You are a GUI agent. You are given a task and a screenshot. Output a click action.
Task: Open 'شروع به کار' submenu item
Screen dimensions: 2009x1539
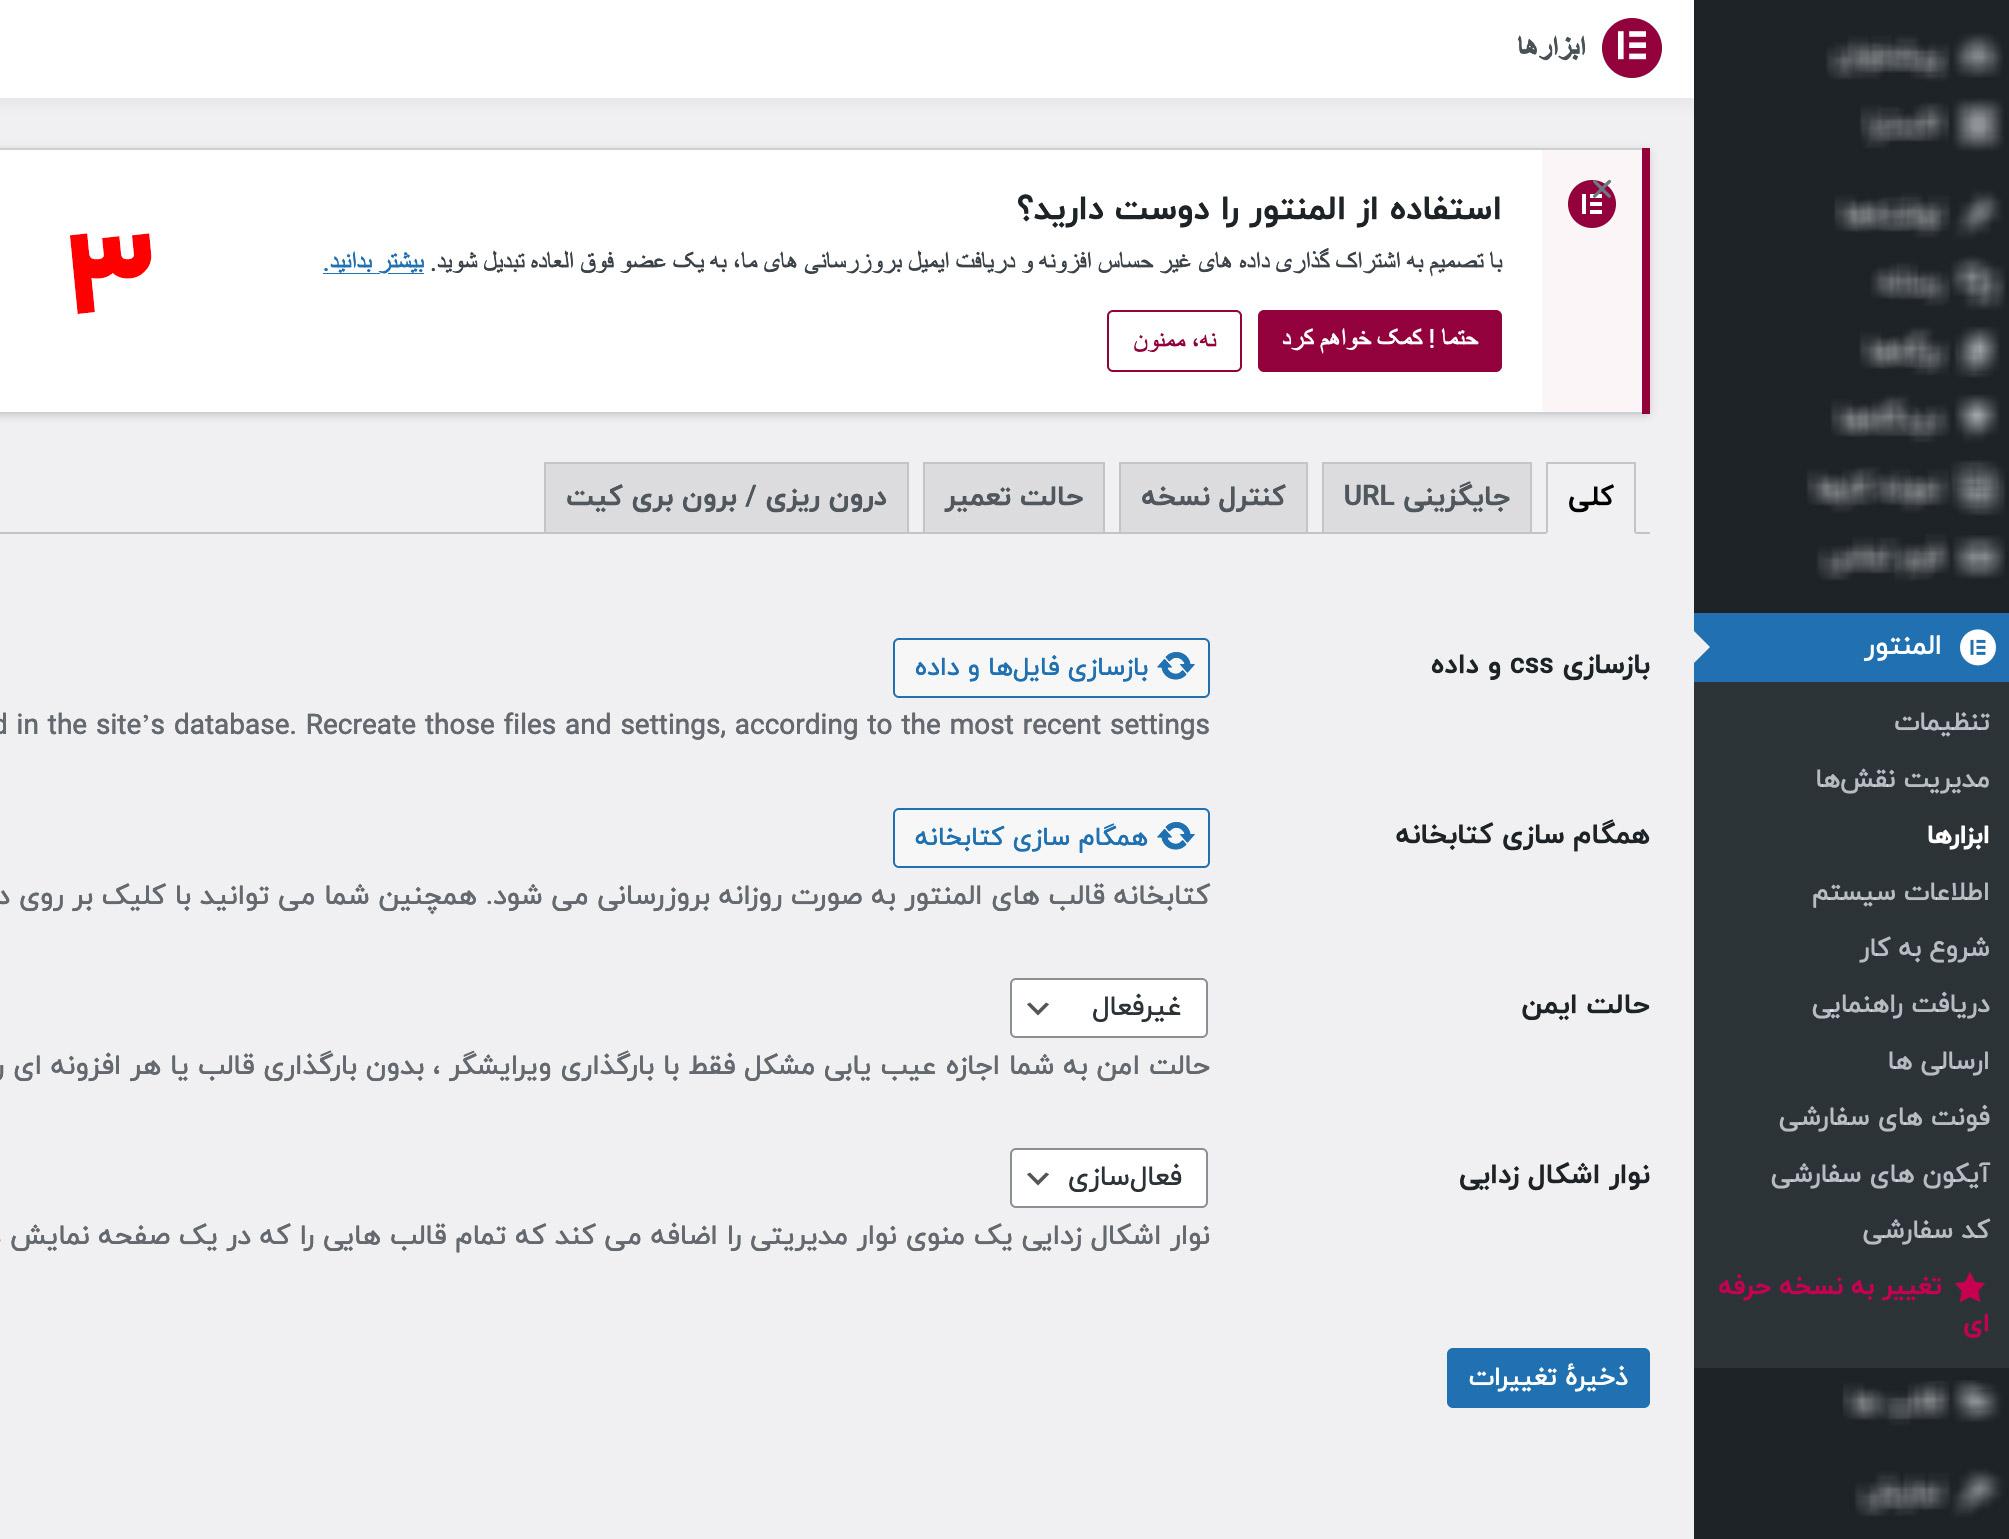(1925, 948)
